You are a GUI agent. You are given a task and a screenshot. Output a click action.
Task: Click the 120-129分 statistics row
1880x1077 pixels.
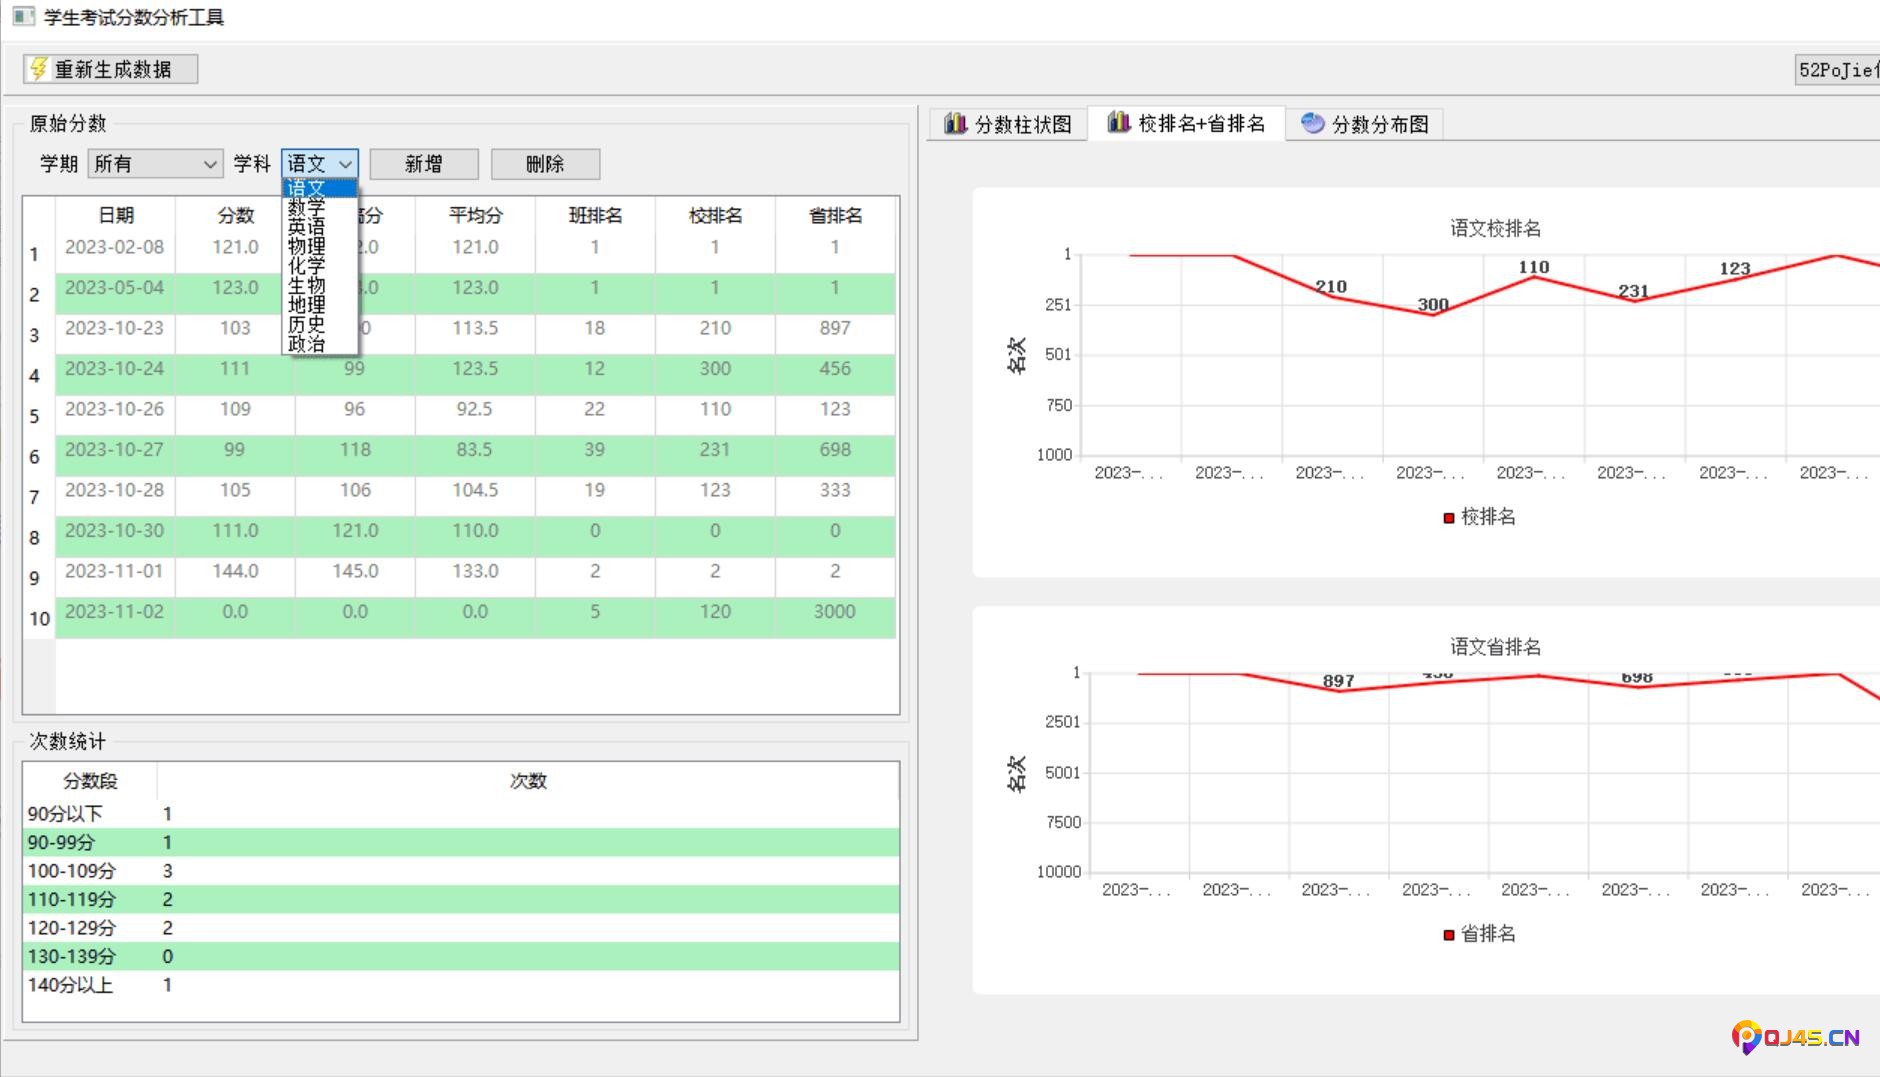tap(461, 928)
